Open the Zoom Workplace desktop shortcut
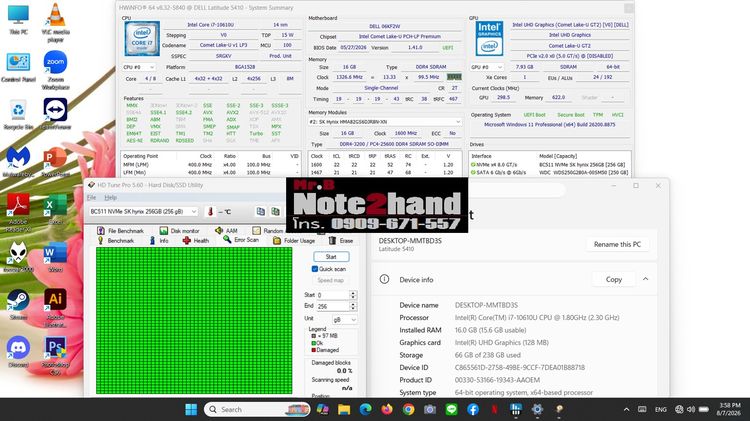 click(x=55, y=70)
